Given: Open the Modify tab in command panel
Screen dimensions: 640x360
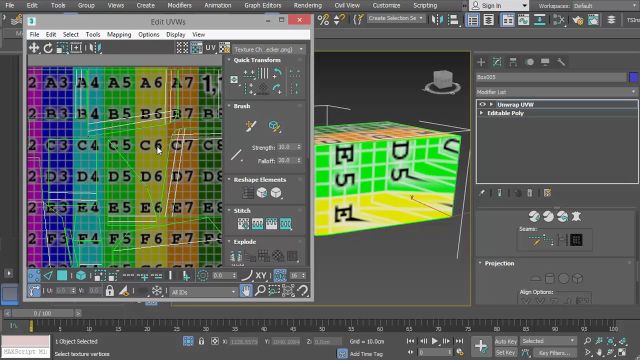Looking at the screenshot, I should pos(497,62).
